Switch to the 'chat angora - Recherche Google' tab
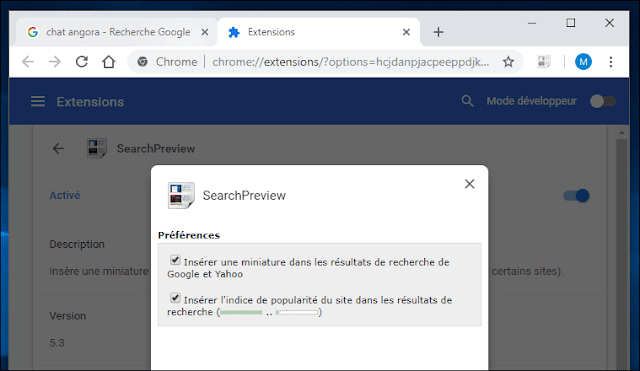The image size is (640, 371). tap(116, 32)
